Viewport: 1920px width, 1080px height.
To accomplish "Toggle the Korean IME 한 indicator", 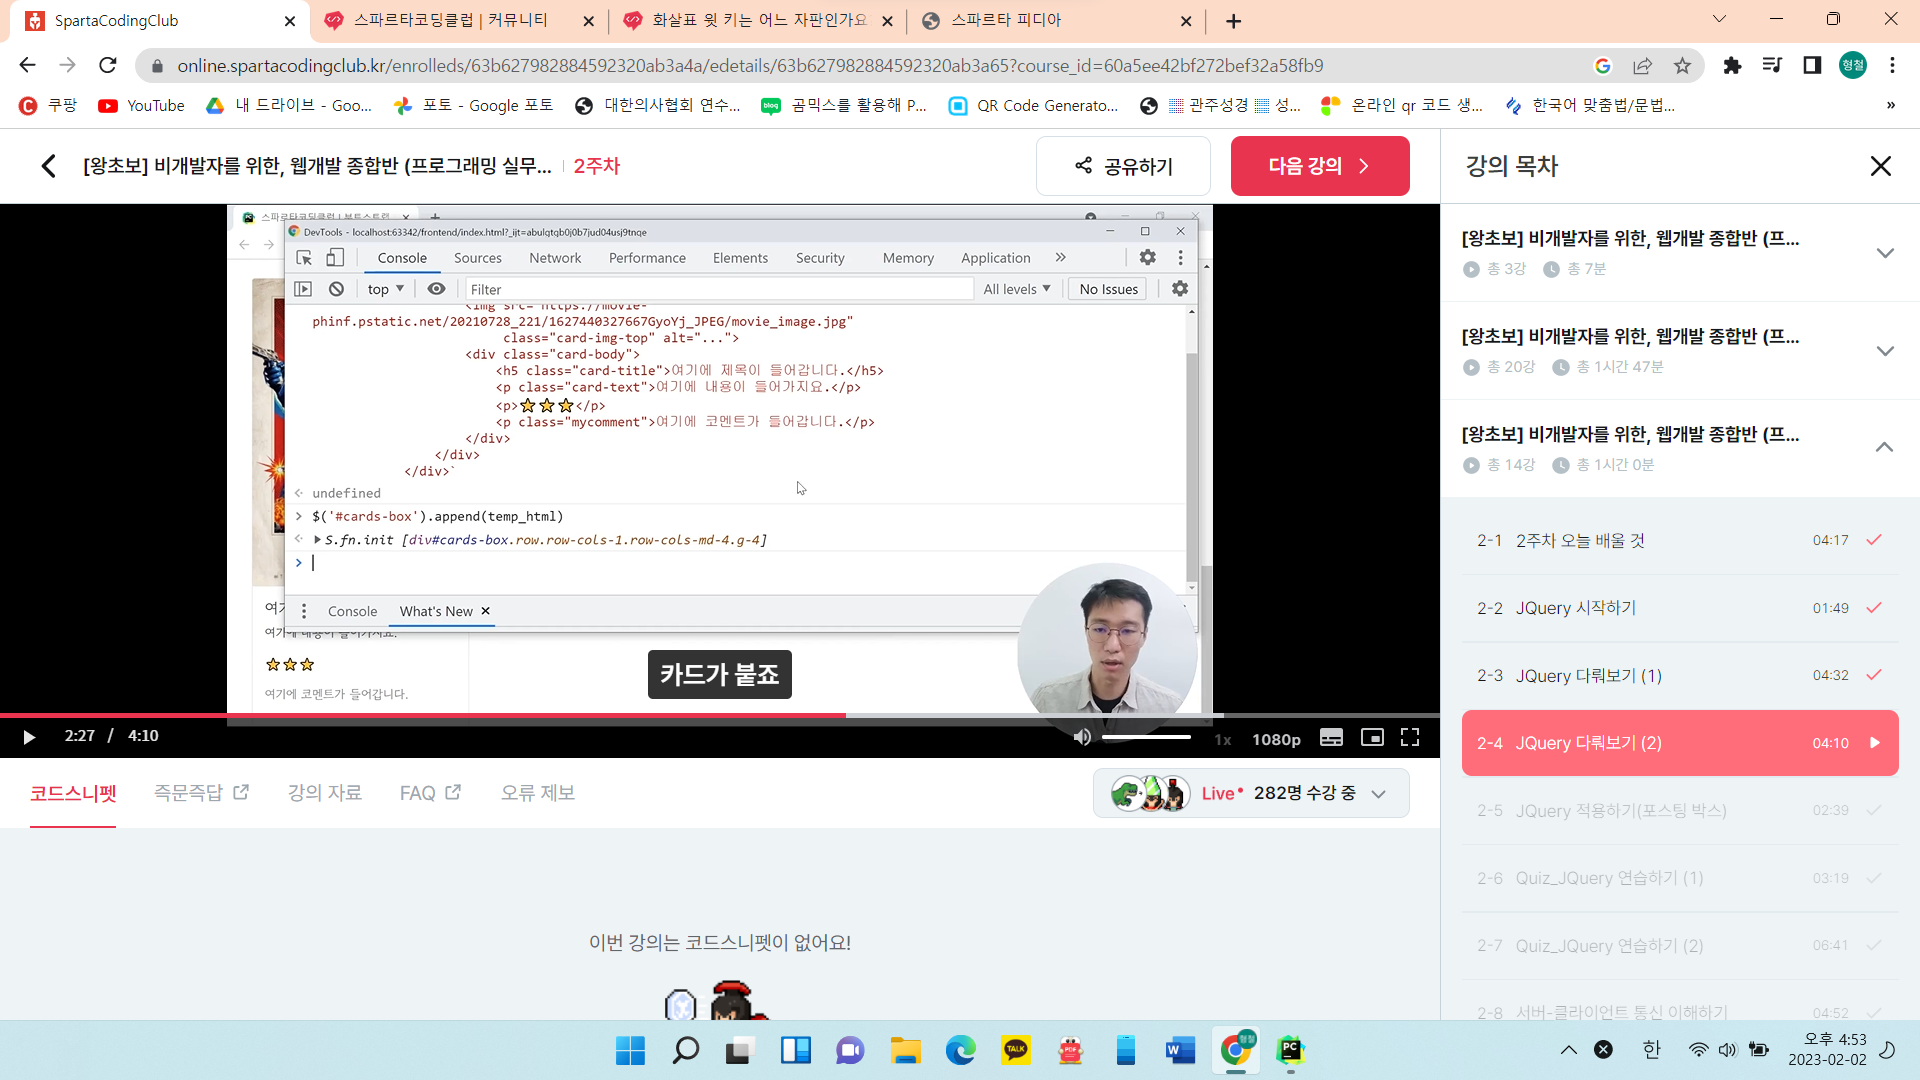I will (x=1652, y=1050).
